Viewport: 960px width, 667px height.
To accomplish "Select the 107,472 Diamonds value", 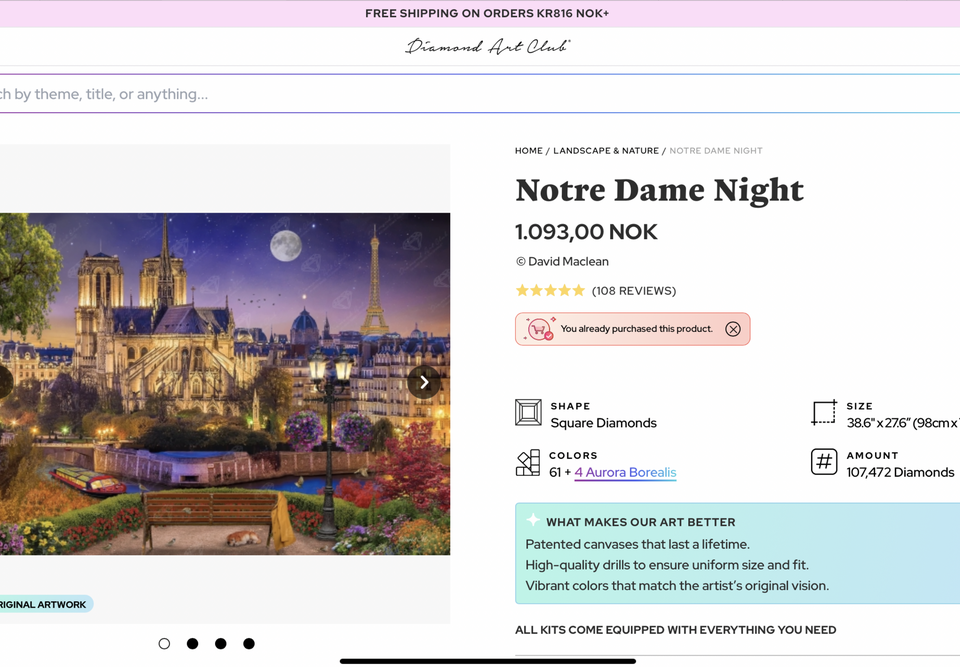I will pyautogui.click(x=900, y=472).
